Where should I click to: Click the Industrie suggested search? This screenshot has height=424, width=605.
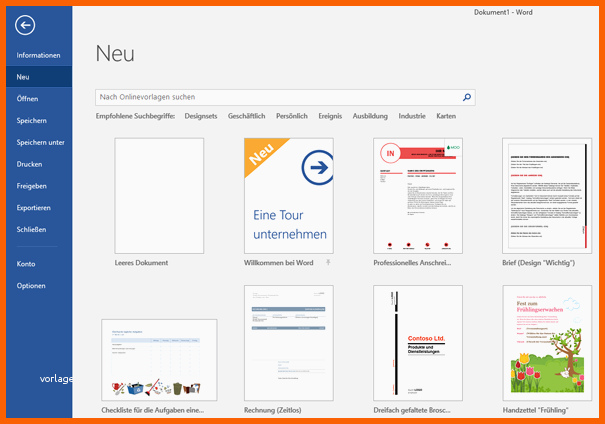click(x=412, y=116)
